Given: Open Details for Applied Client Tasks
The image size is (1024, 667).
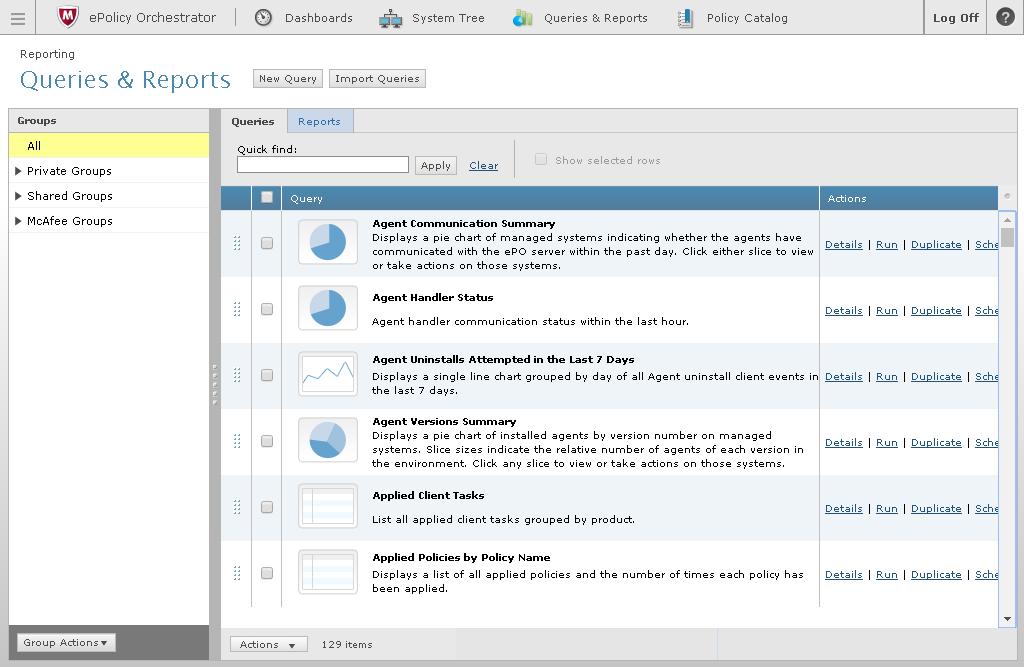Looking at the screenshot, I should (x=844, y=508).
